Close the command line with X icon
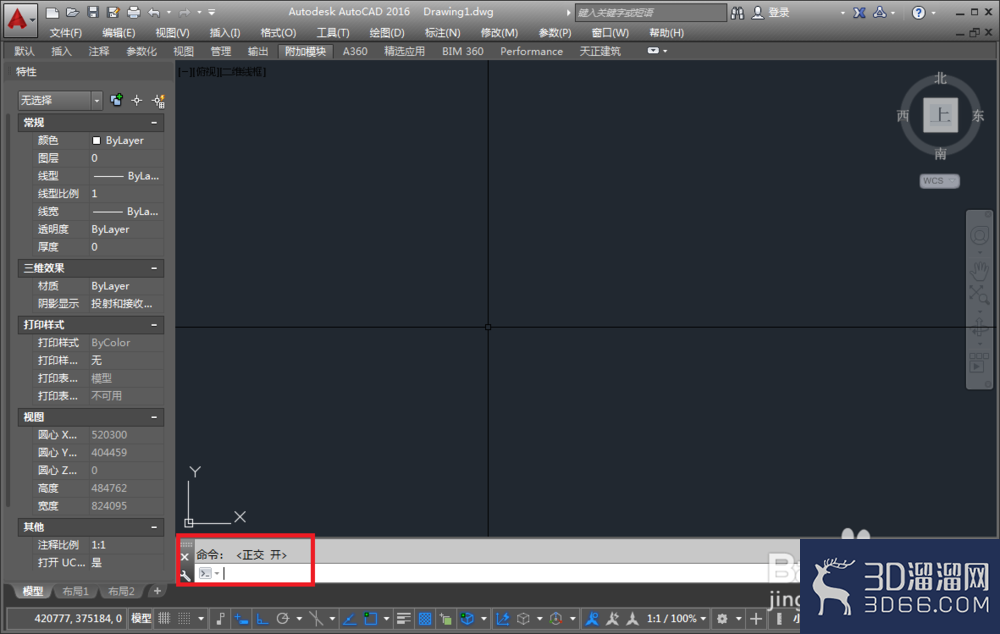Viewport: 1000px width, 634px height. coord(185,557)
